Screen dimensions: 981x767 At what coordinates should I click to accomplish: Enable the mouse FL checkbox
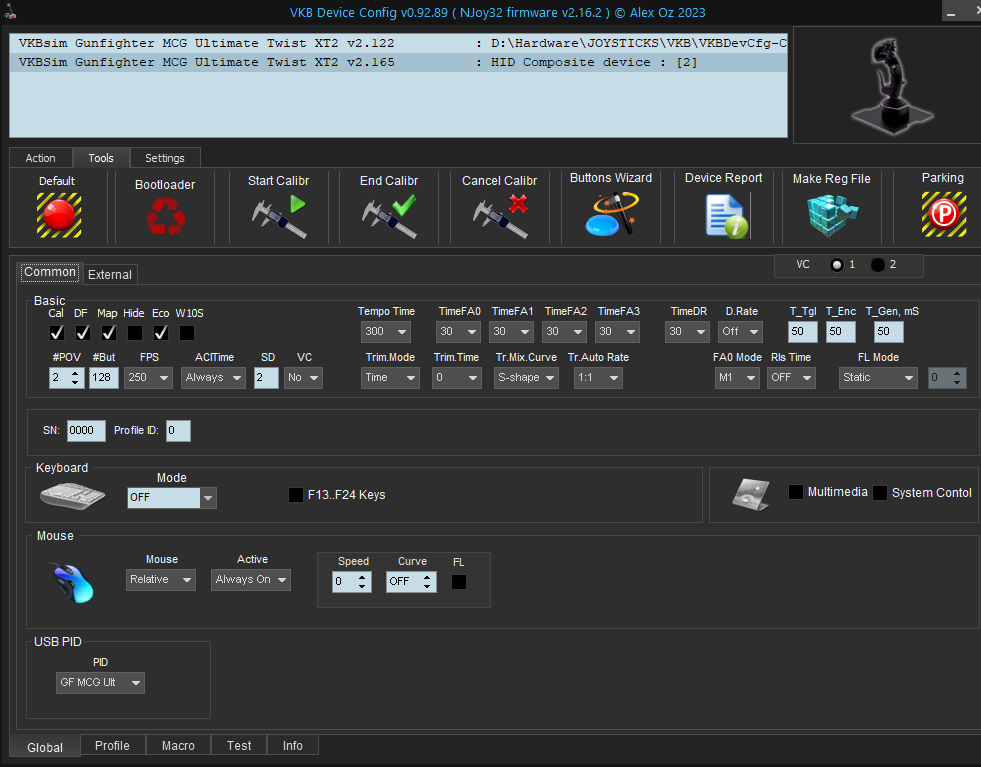click(459, 582)
